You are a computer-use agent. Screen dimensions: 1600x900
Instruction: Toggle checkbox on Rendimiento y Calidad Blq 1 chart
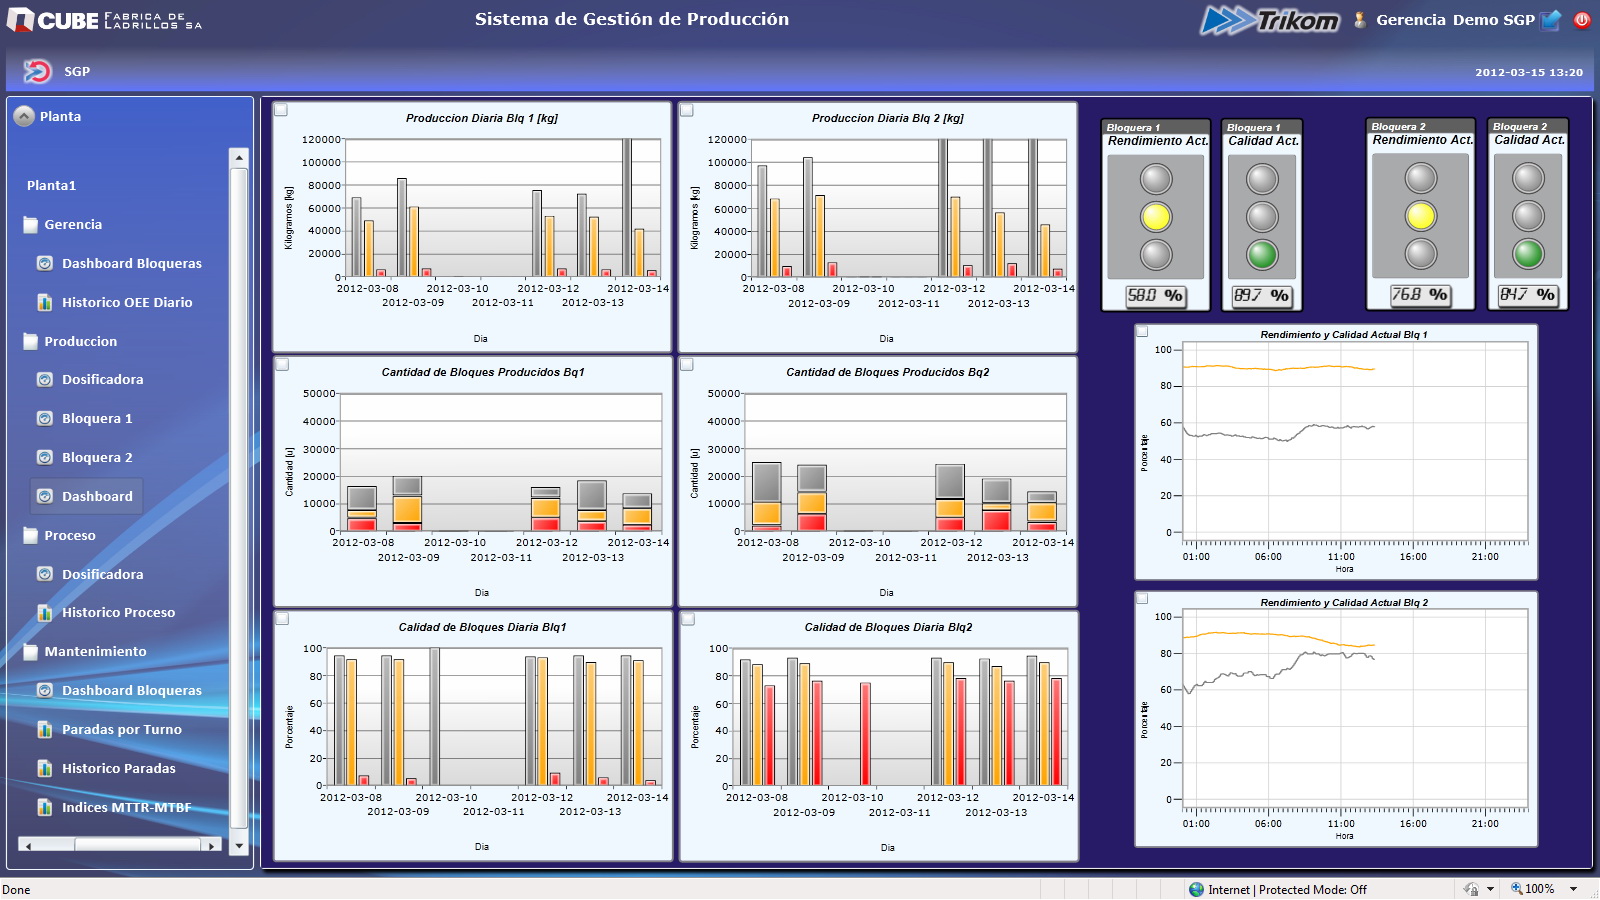tap(1142, 331)
